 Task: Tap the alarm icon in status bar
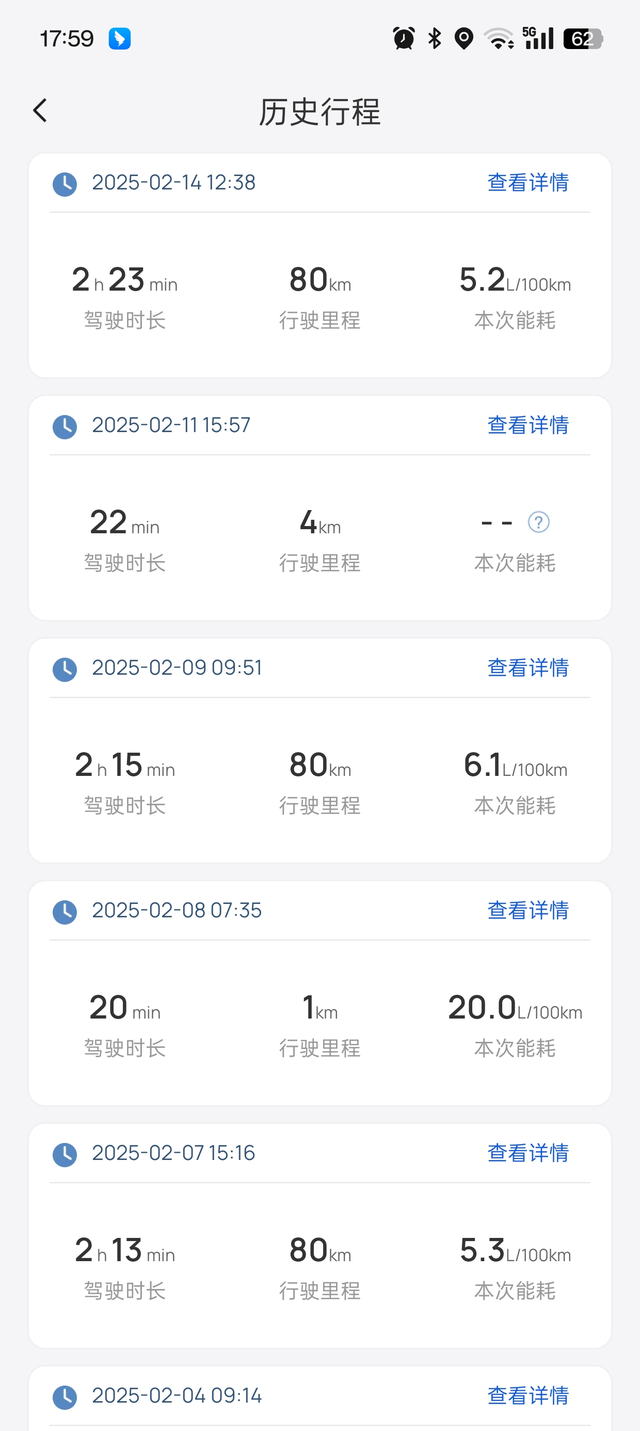tap(404, 39)
